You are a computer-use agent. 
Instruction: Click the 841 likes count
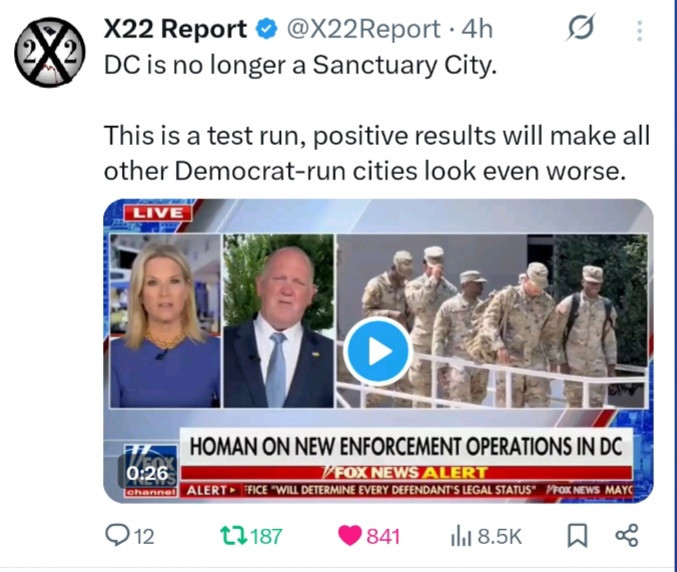tap(383, 536)
